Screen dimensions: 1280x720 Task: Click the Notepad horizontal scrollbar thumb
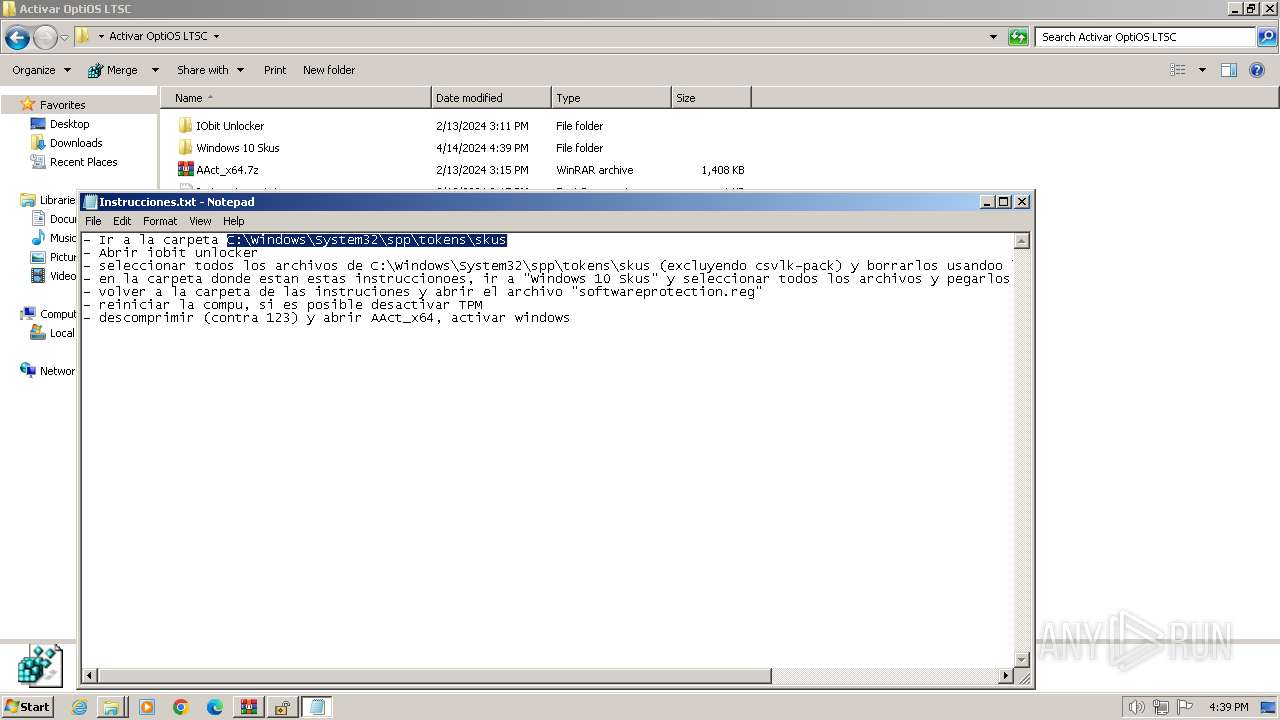point(435,676)
